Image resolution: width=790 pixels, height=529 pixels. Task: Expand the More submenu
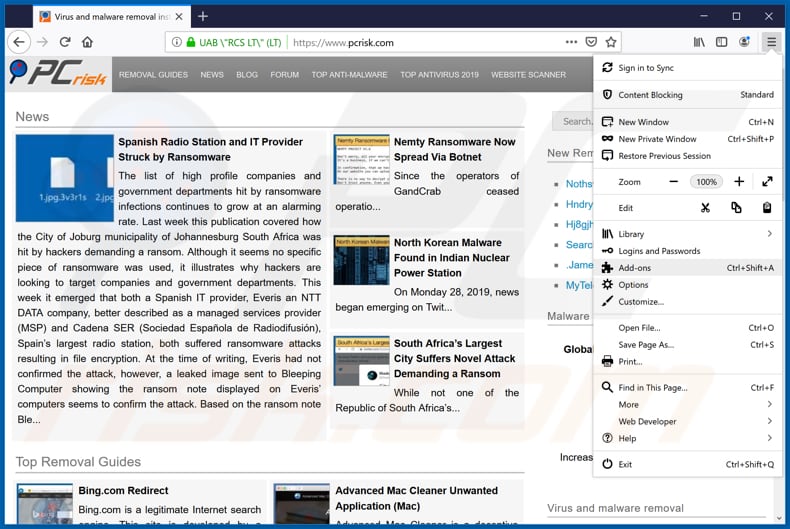click(x=687, y=405)
